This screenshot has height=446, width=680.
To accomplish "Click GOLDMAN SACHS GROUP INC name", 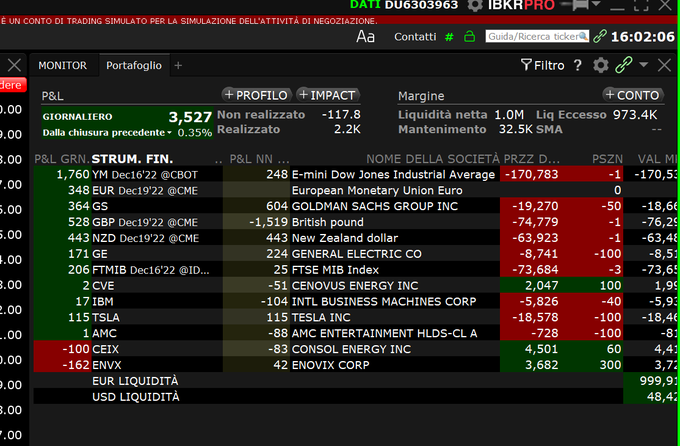I will [x=375, y=206].
